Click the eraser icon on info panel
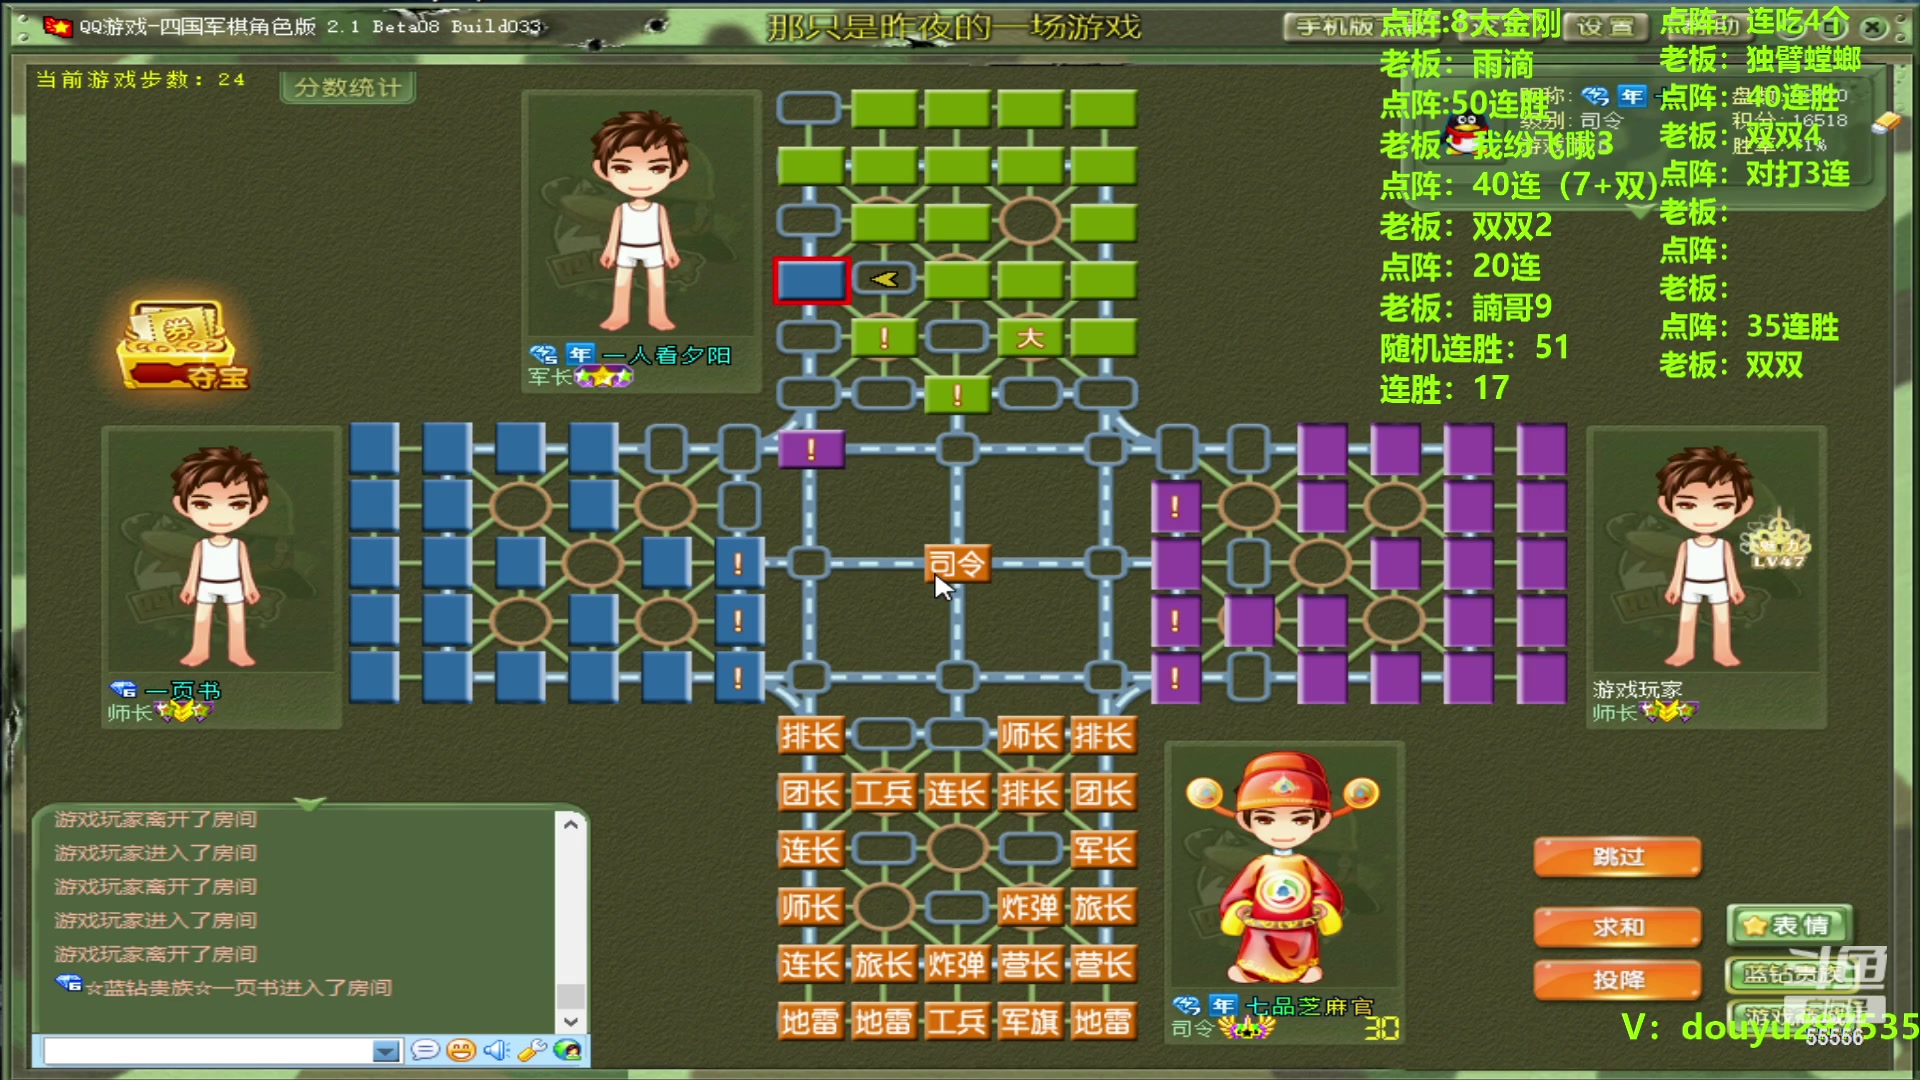 click(x=1885, y=123)
